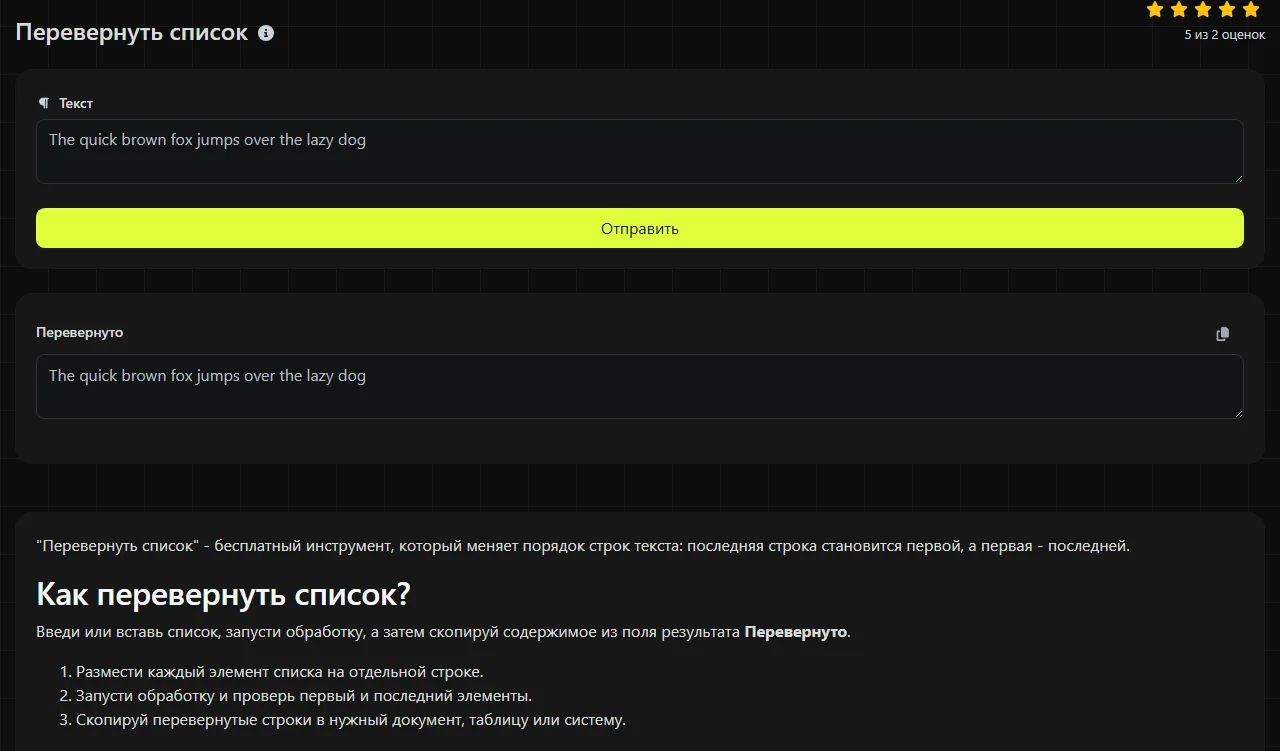1280x751 pixels.
Task: Click list step "Размести каждый элемент списка"
Action: tap(280, 672)
